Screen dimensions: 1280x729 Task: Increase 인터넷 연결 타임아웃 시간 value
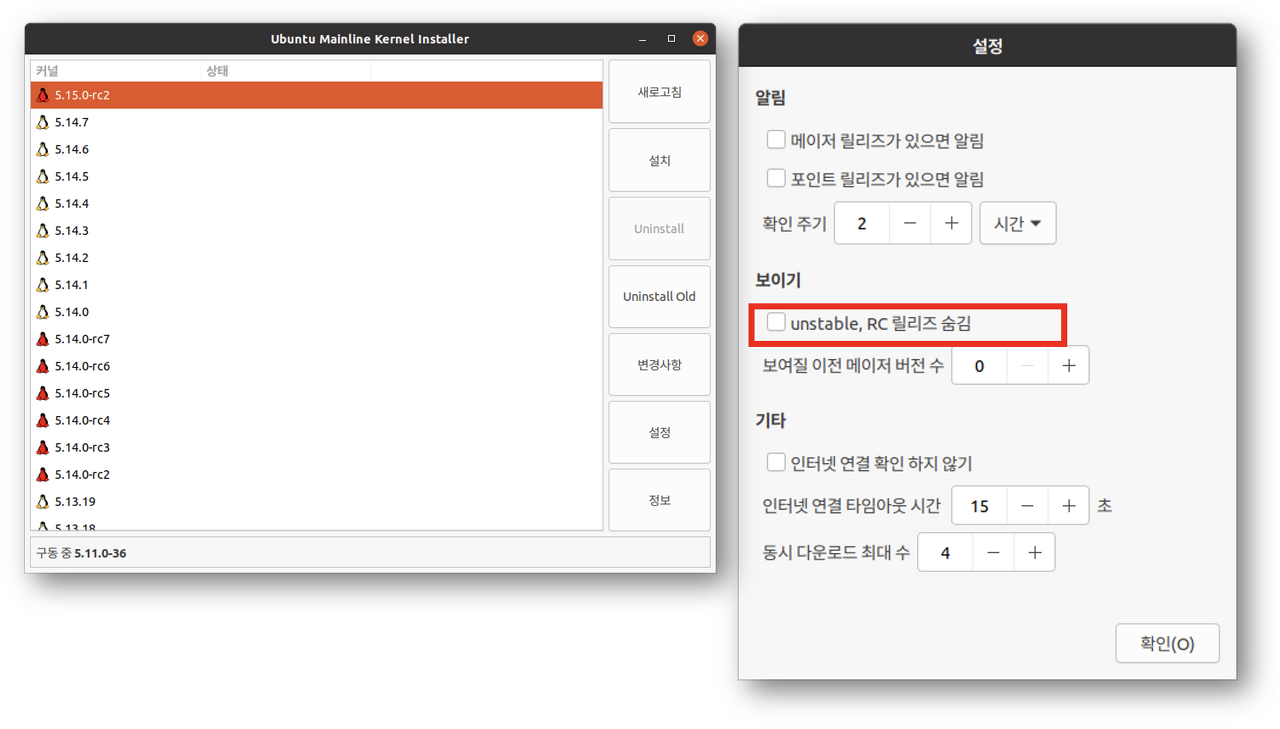click(x=1068, y=506)
